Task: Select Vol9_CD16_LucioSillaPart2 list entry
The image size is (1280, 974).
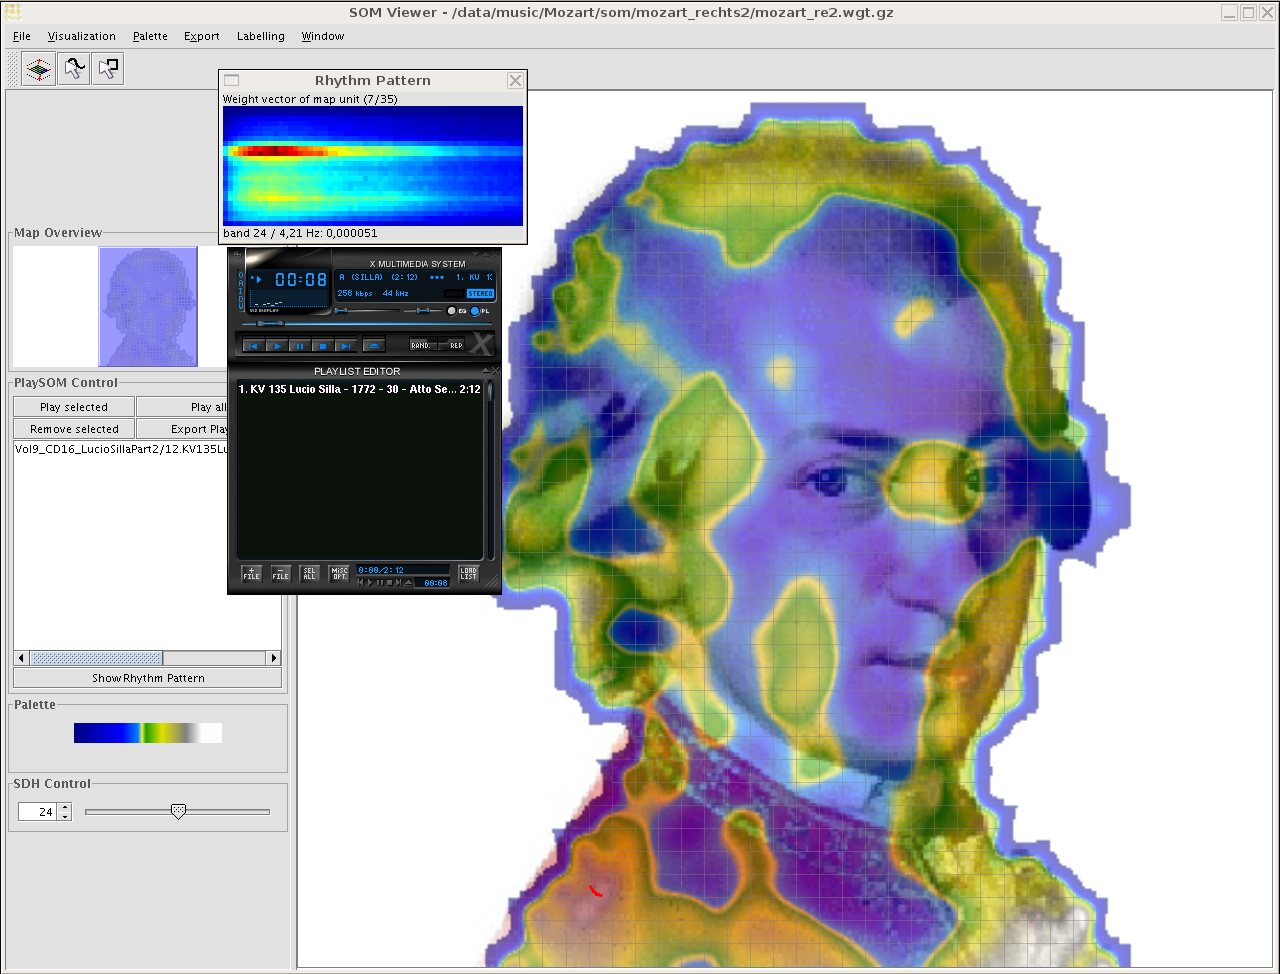Action: coord(122,450)
